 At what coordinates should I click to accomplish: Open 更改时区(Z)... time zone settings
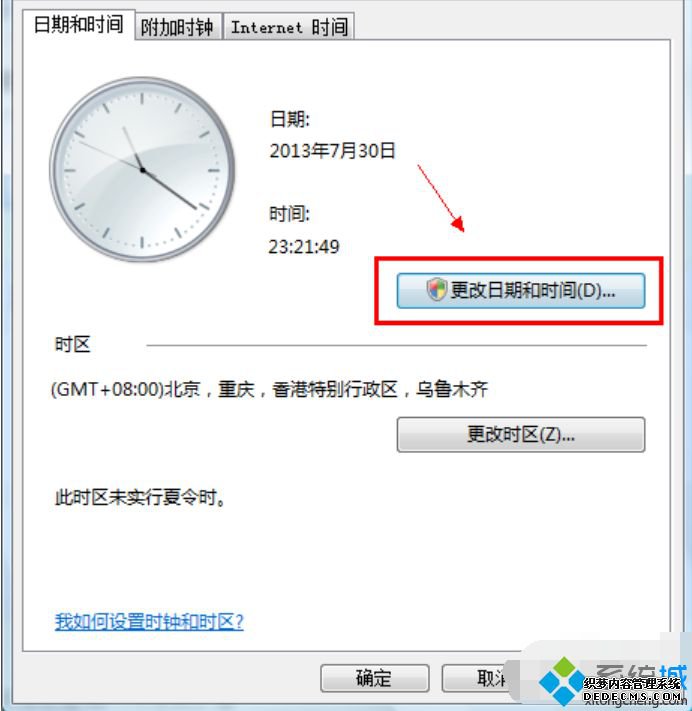pyautogui.click(x=521, y=434)
